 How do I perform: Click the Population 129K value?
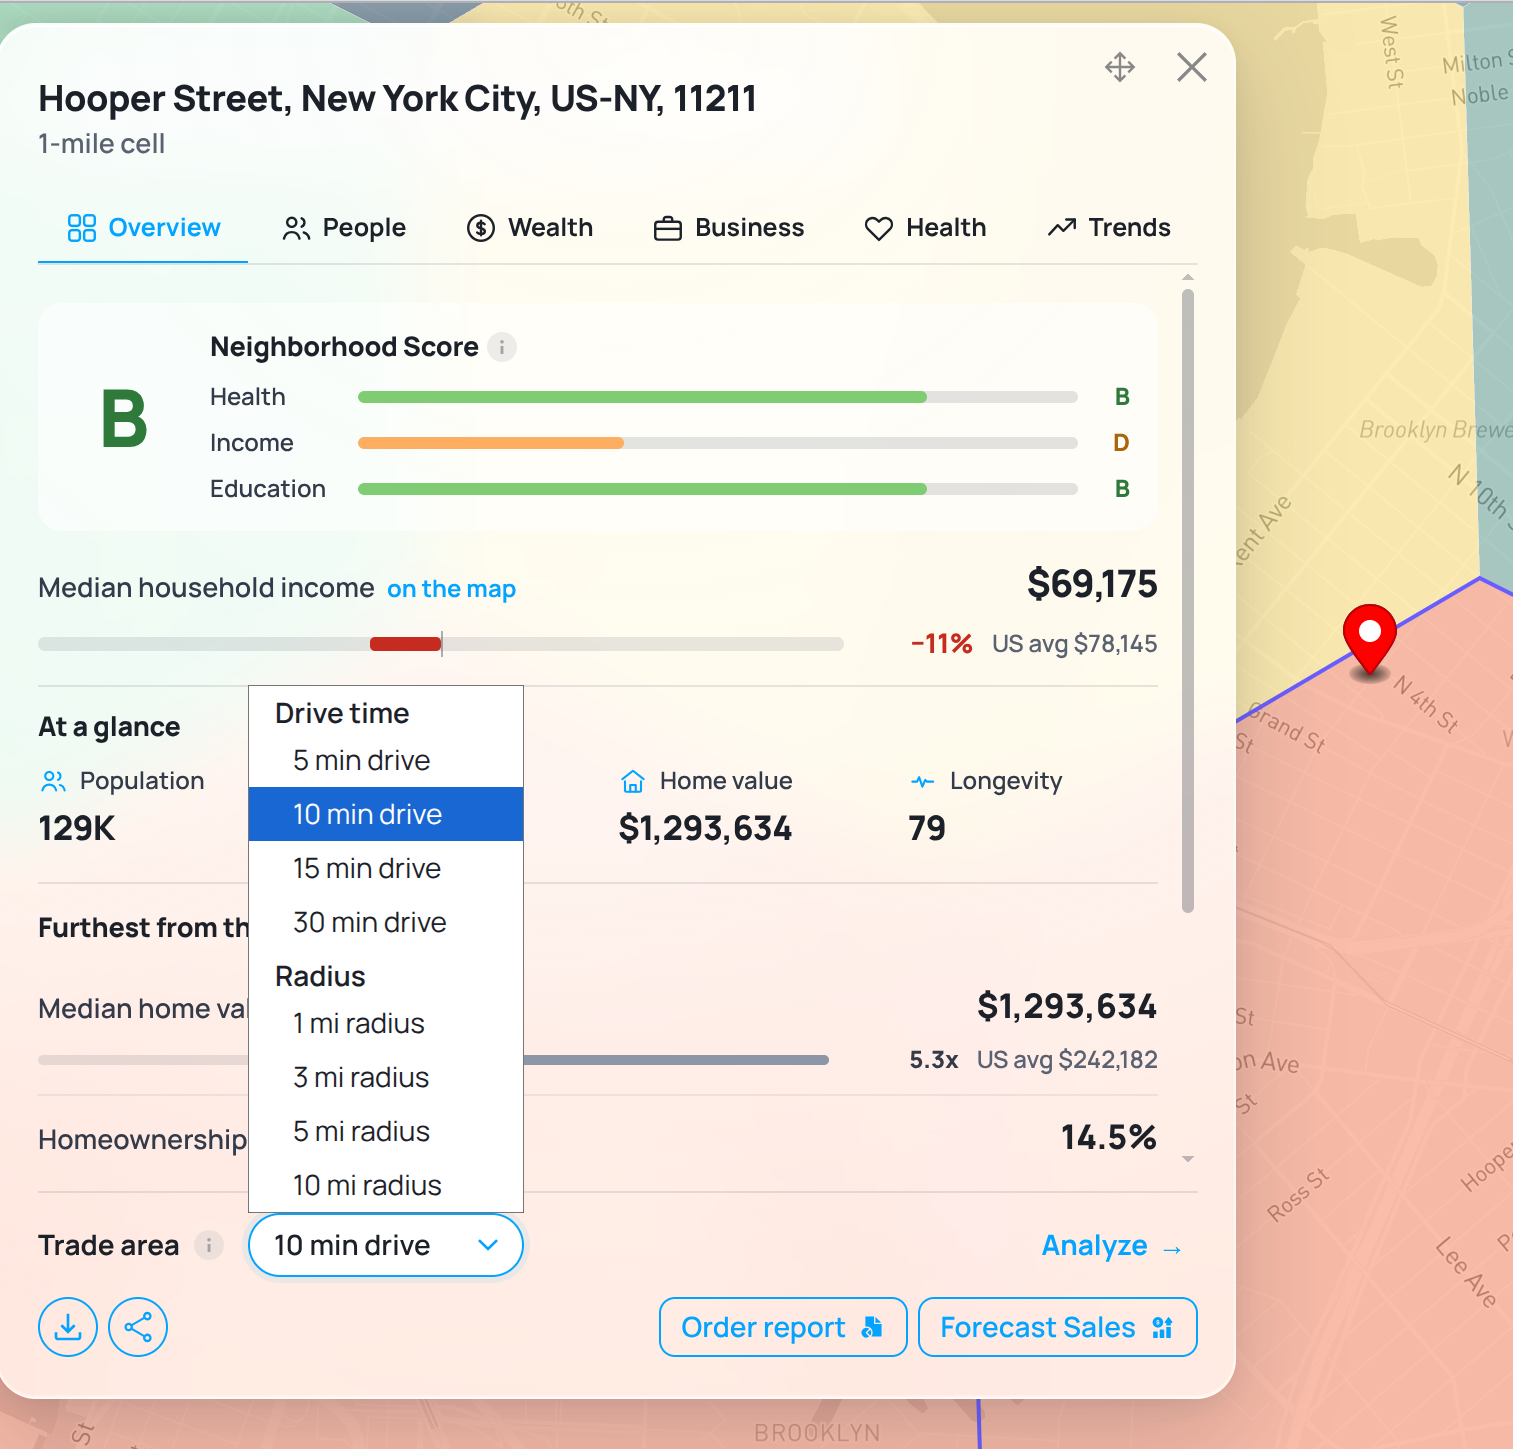[x=77, y=828]
